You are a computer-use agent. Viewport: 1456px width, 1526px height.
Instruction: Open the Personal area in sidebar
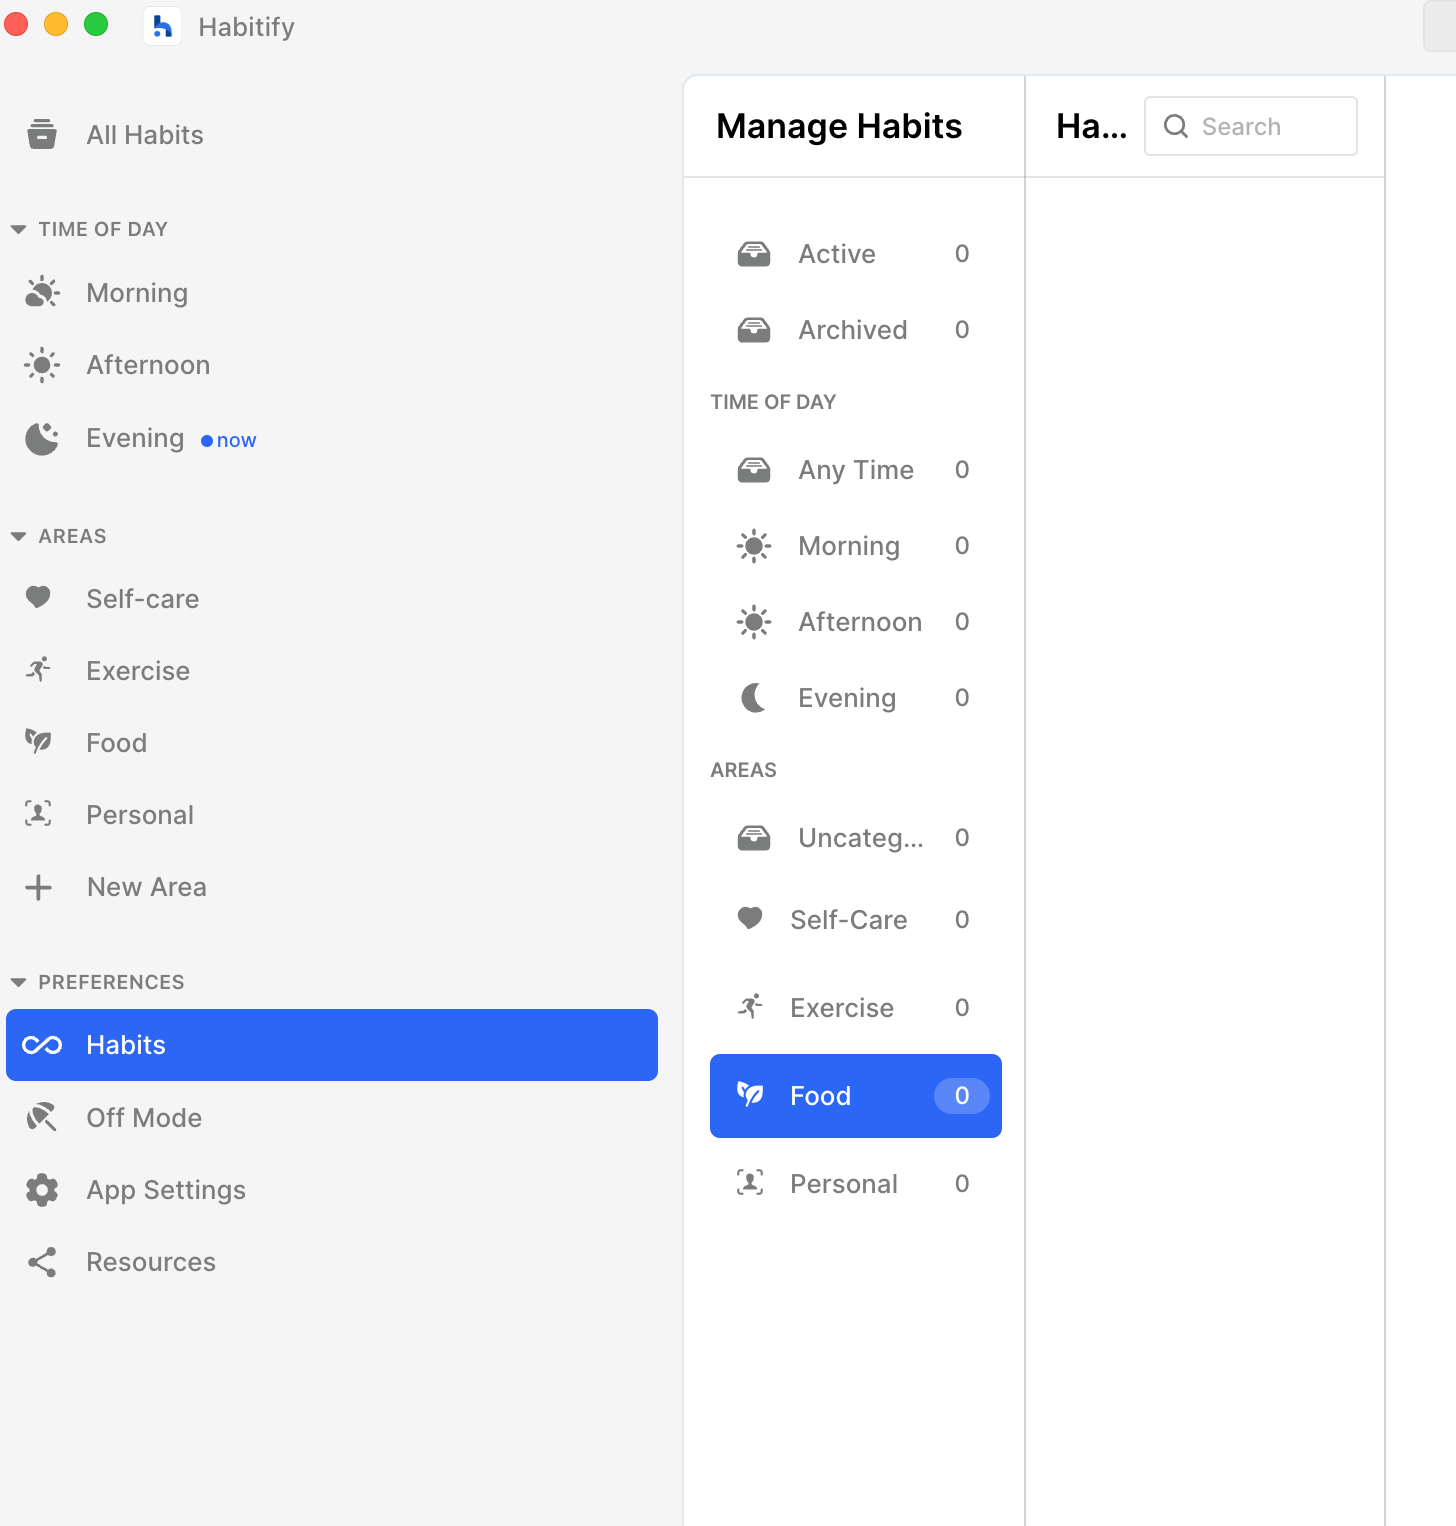332,815
